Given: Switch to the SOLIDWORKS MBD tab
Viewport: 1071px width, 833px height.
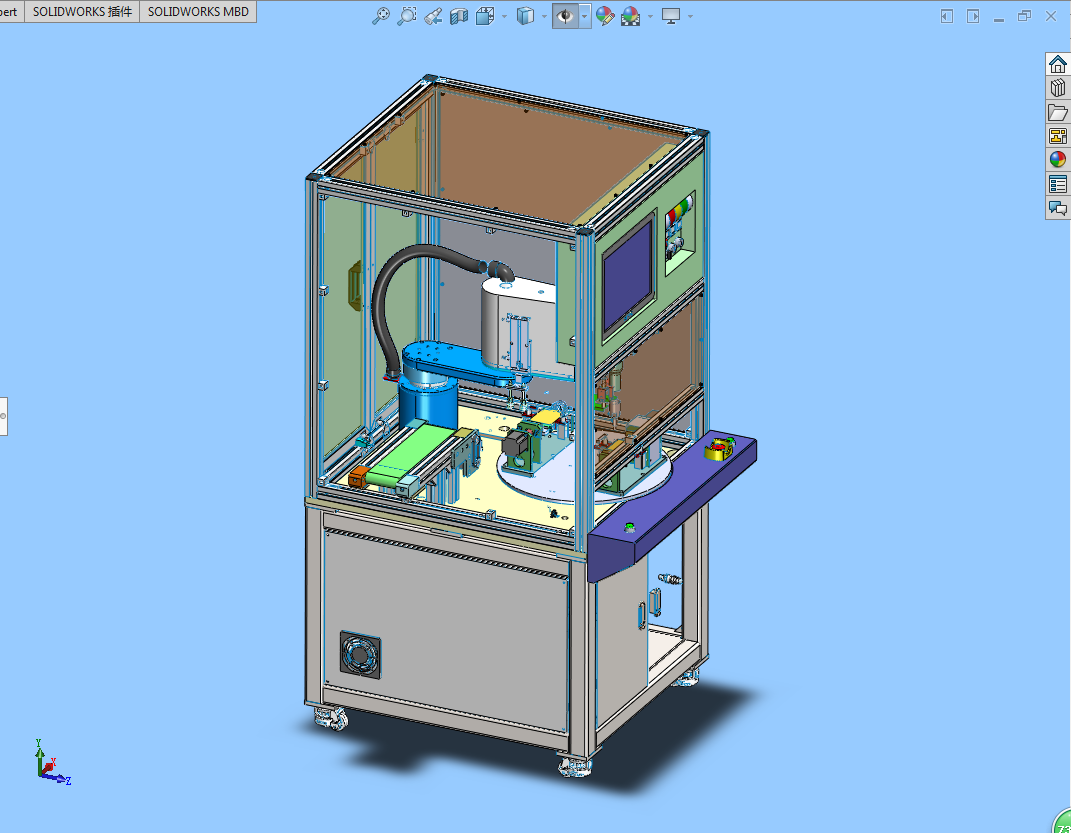Looking at the screenshot, I should tap(198, 12).
